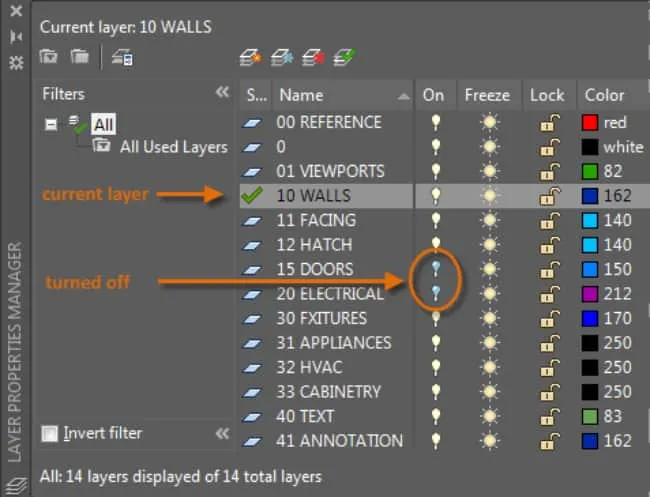Turn off the 31 APPLIANCES layer
The height and width of the screenshot is (497, 650).
(x=435, y=342)
